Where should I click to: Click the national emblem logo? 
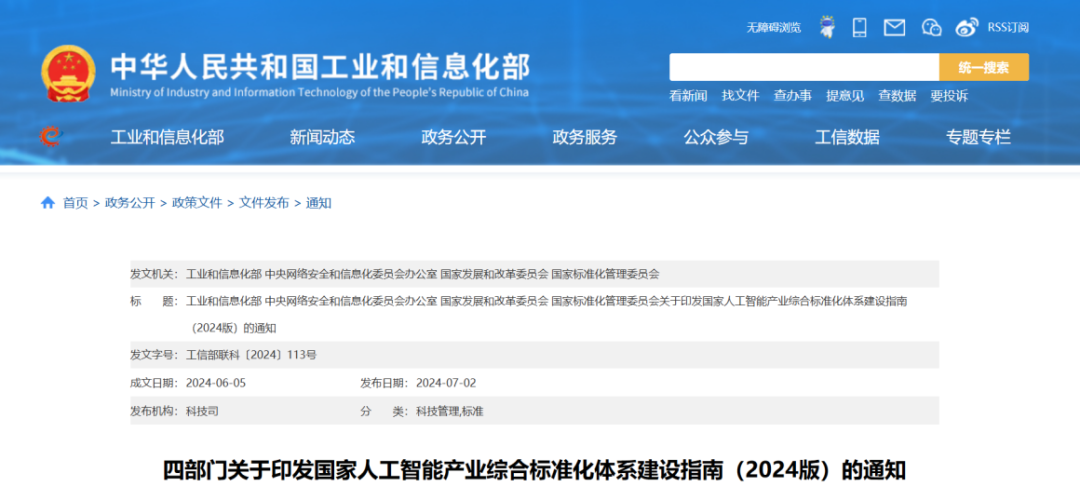pos(69,74)
